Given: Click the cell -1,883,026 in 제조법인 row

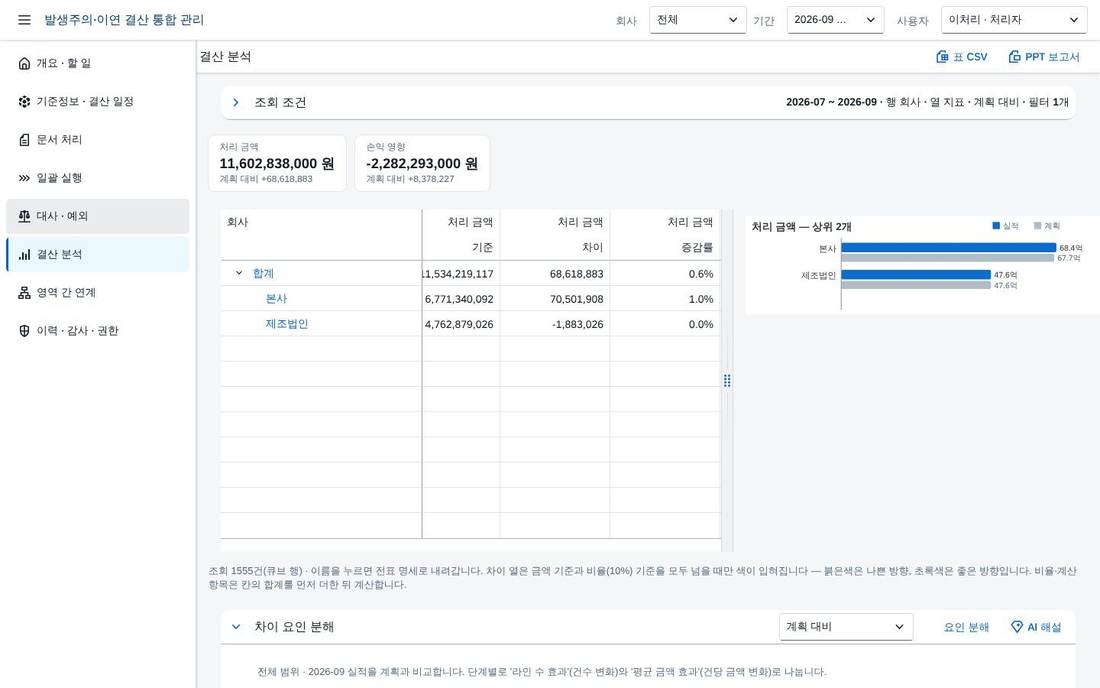Looking at the screenshot, I should [555, 324].
